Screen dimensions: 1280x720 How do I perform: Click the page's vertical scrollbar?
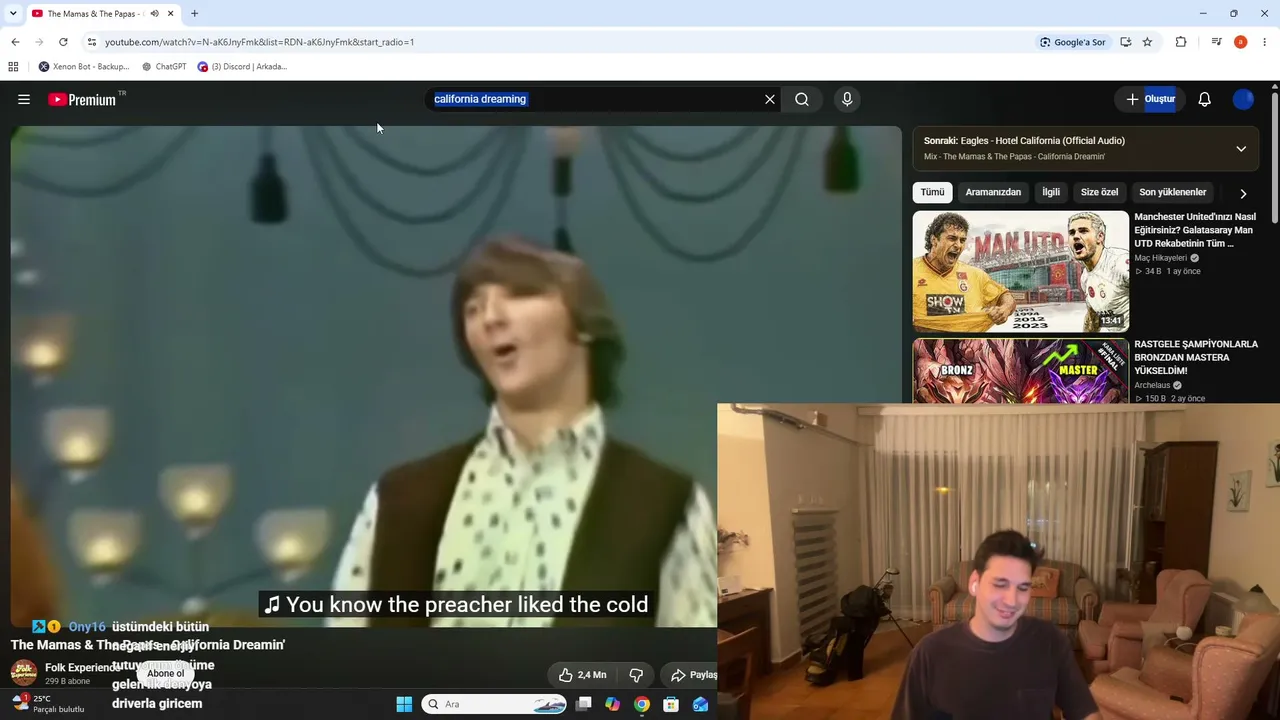[1275, 157]
